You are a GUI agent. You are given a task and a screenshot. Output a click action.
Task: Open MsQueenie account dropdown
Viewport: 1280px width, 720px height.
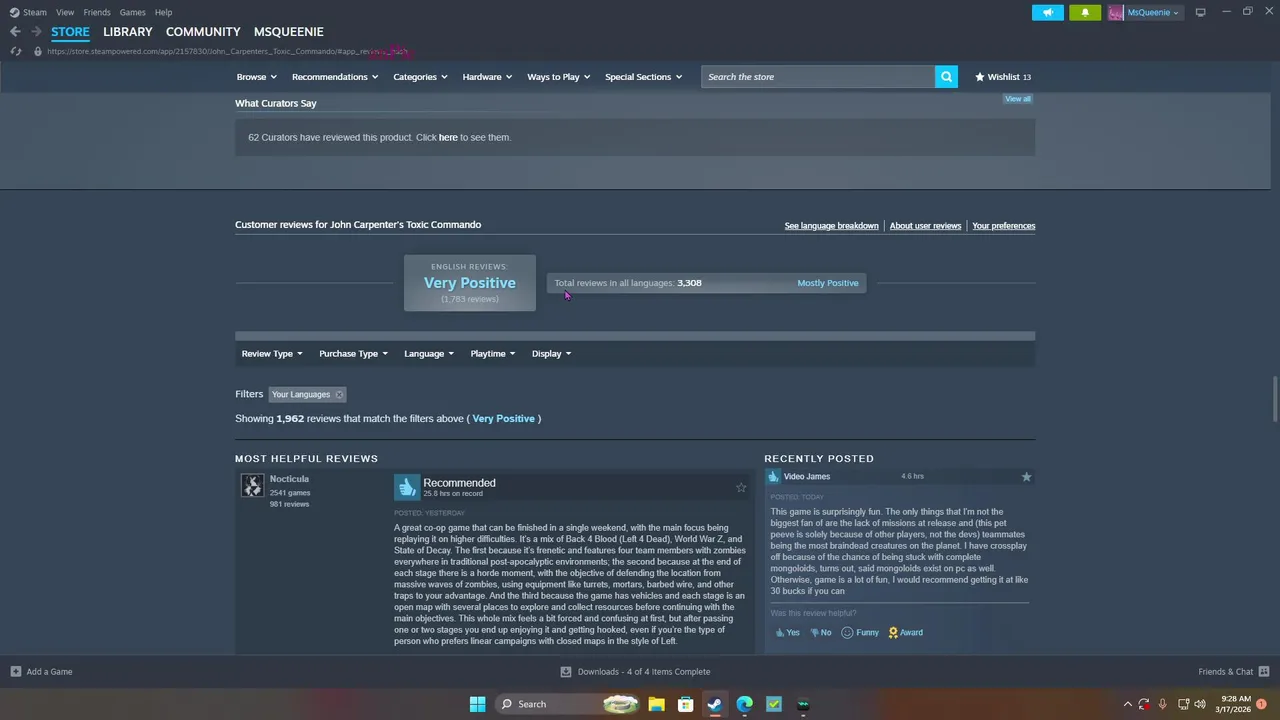(1154, 12)
